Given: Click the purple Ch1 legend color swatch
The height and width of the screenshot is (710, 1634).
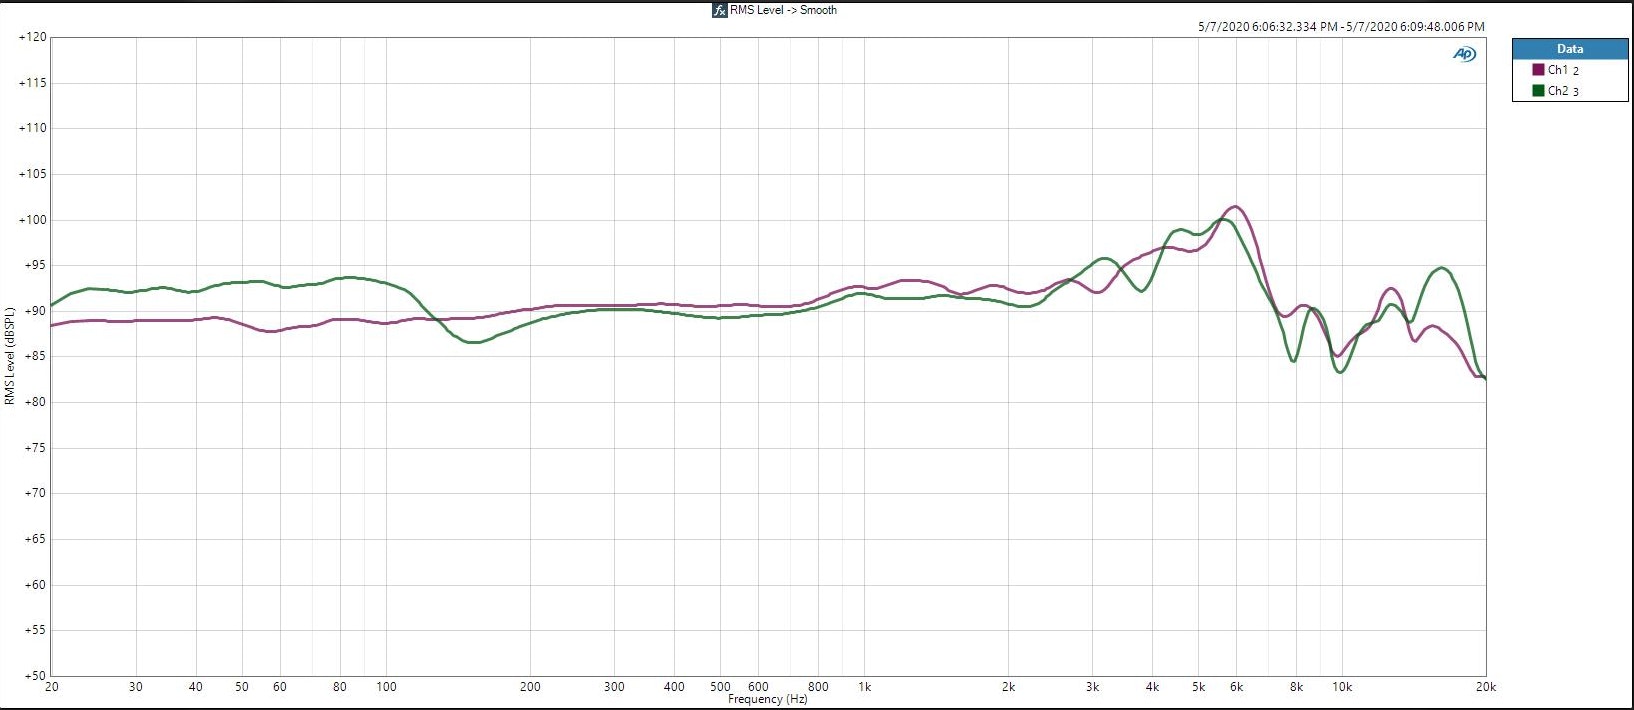Looking at the screenshot, I should click(1538, 70).
